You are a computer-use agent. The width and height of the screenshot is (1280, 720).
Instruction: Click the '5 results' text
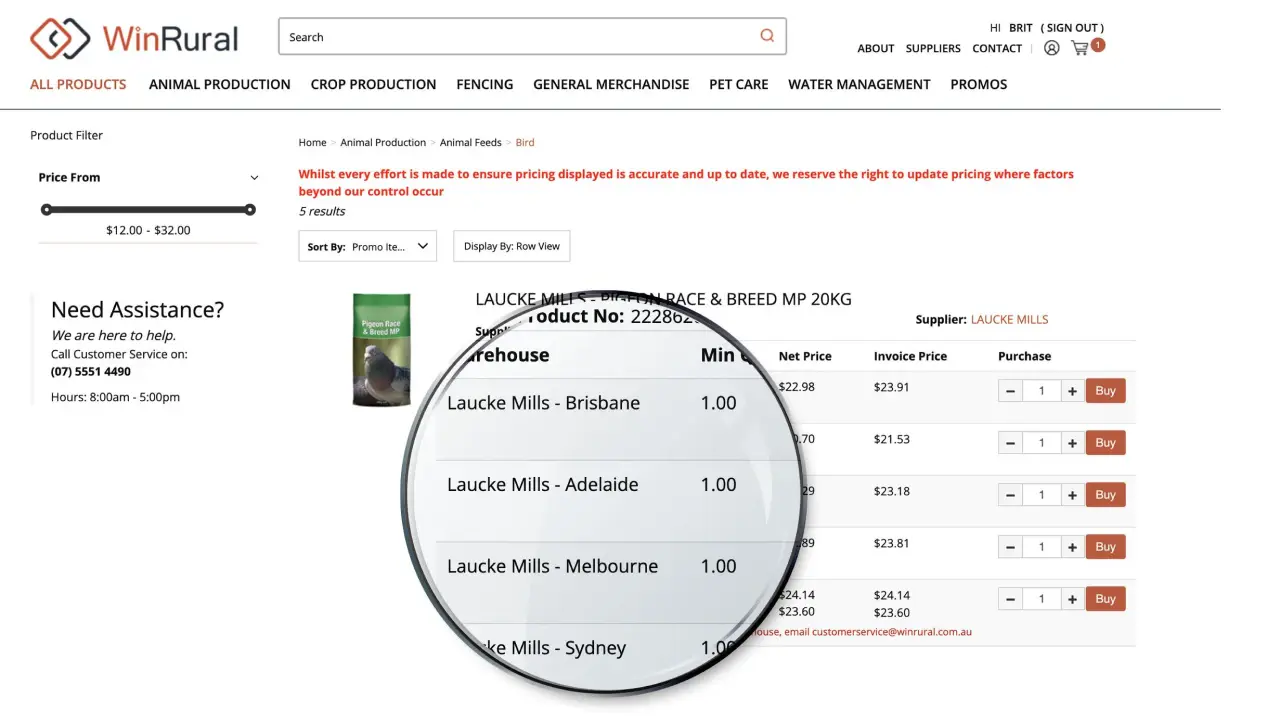tap(322, 211)
